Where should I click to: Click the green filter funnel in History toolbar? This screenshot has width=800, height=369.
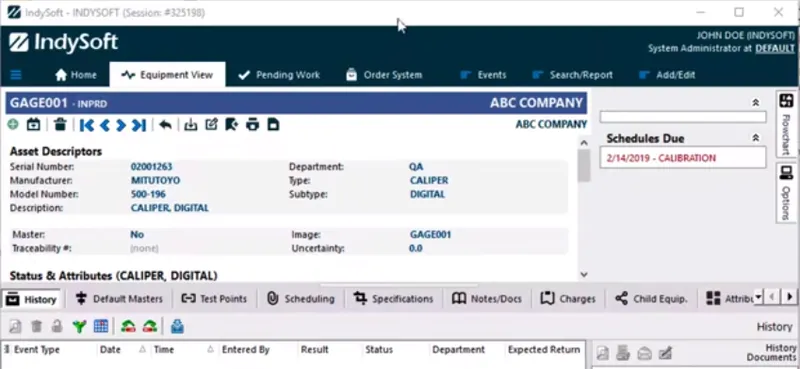pyautogui.click(x=79, y=327)
